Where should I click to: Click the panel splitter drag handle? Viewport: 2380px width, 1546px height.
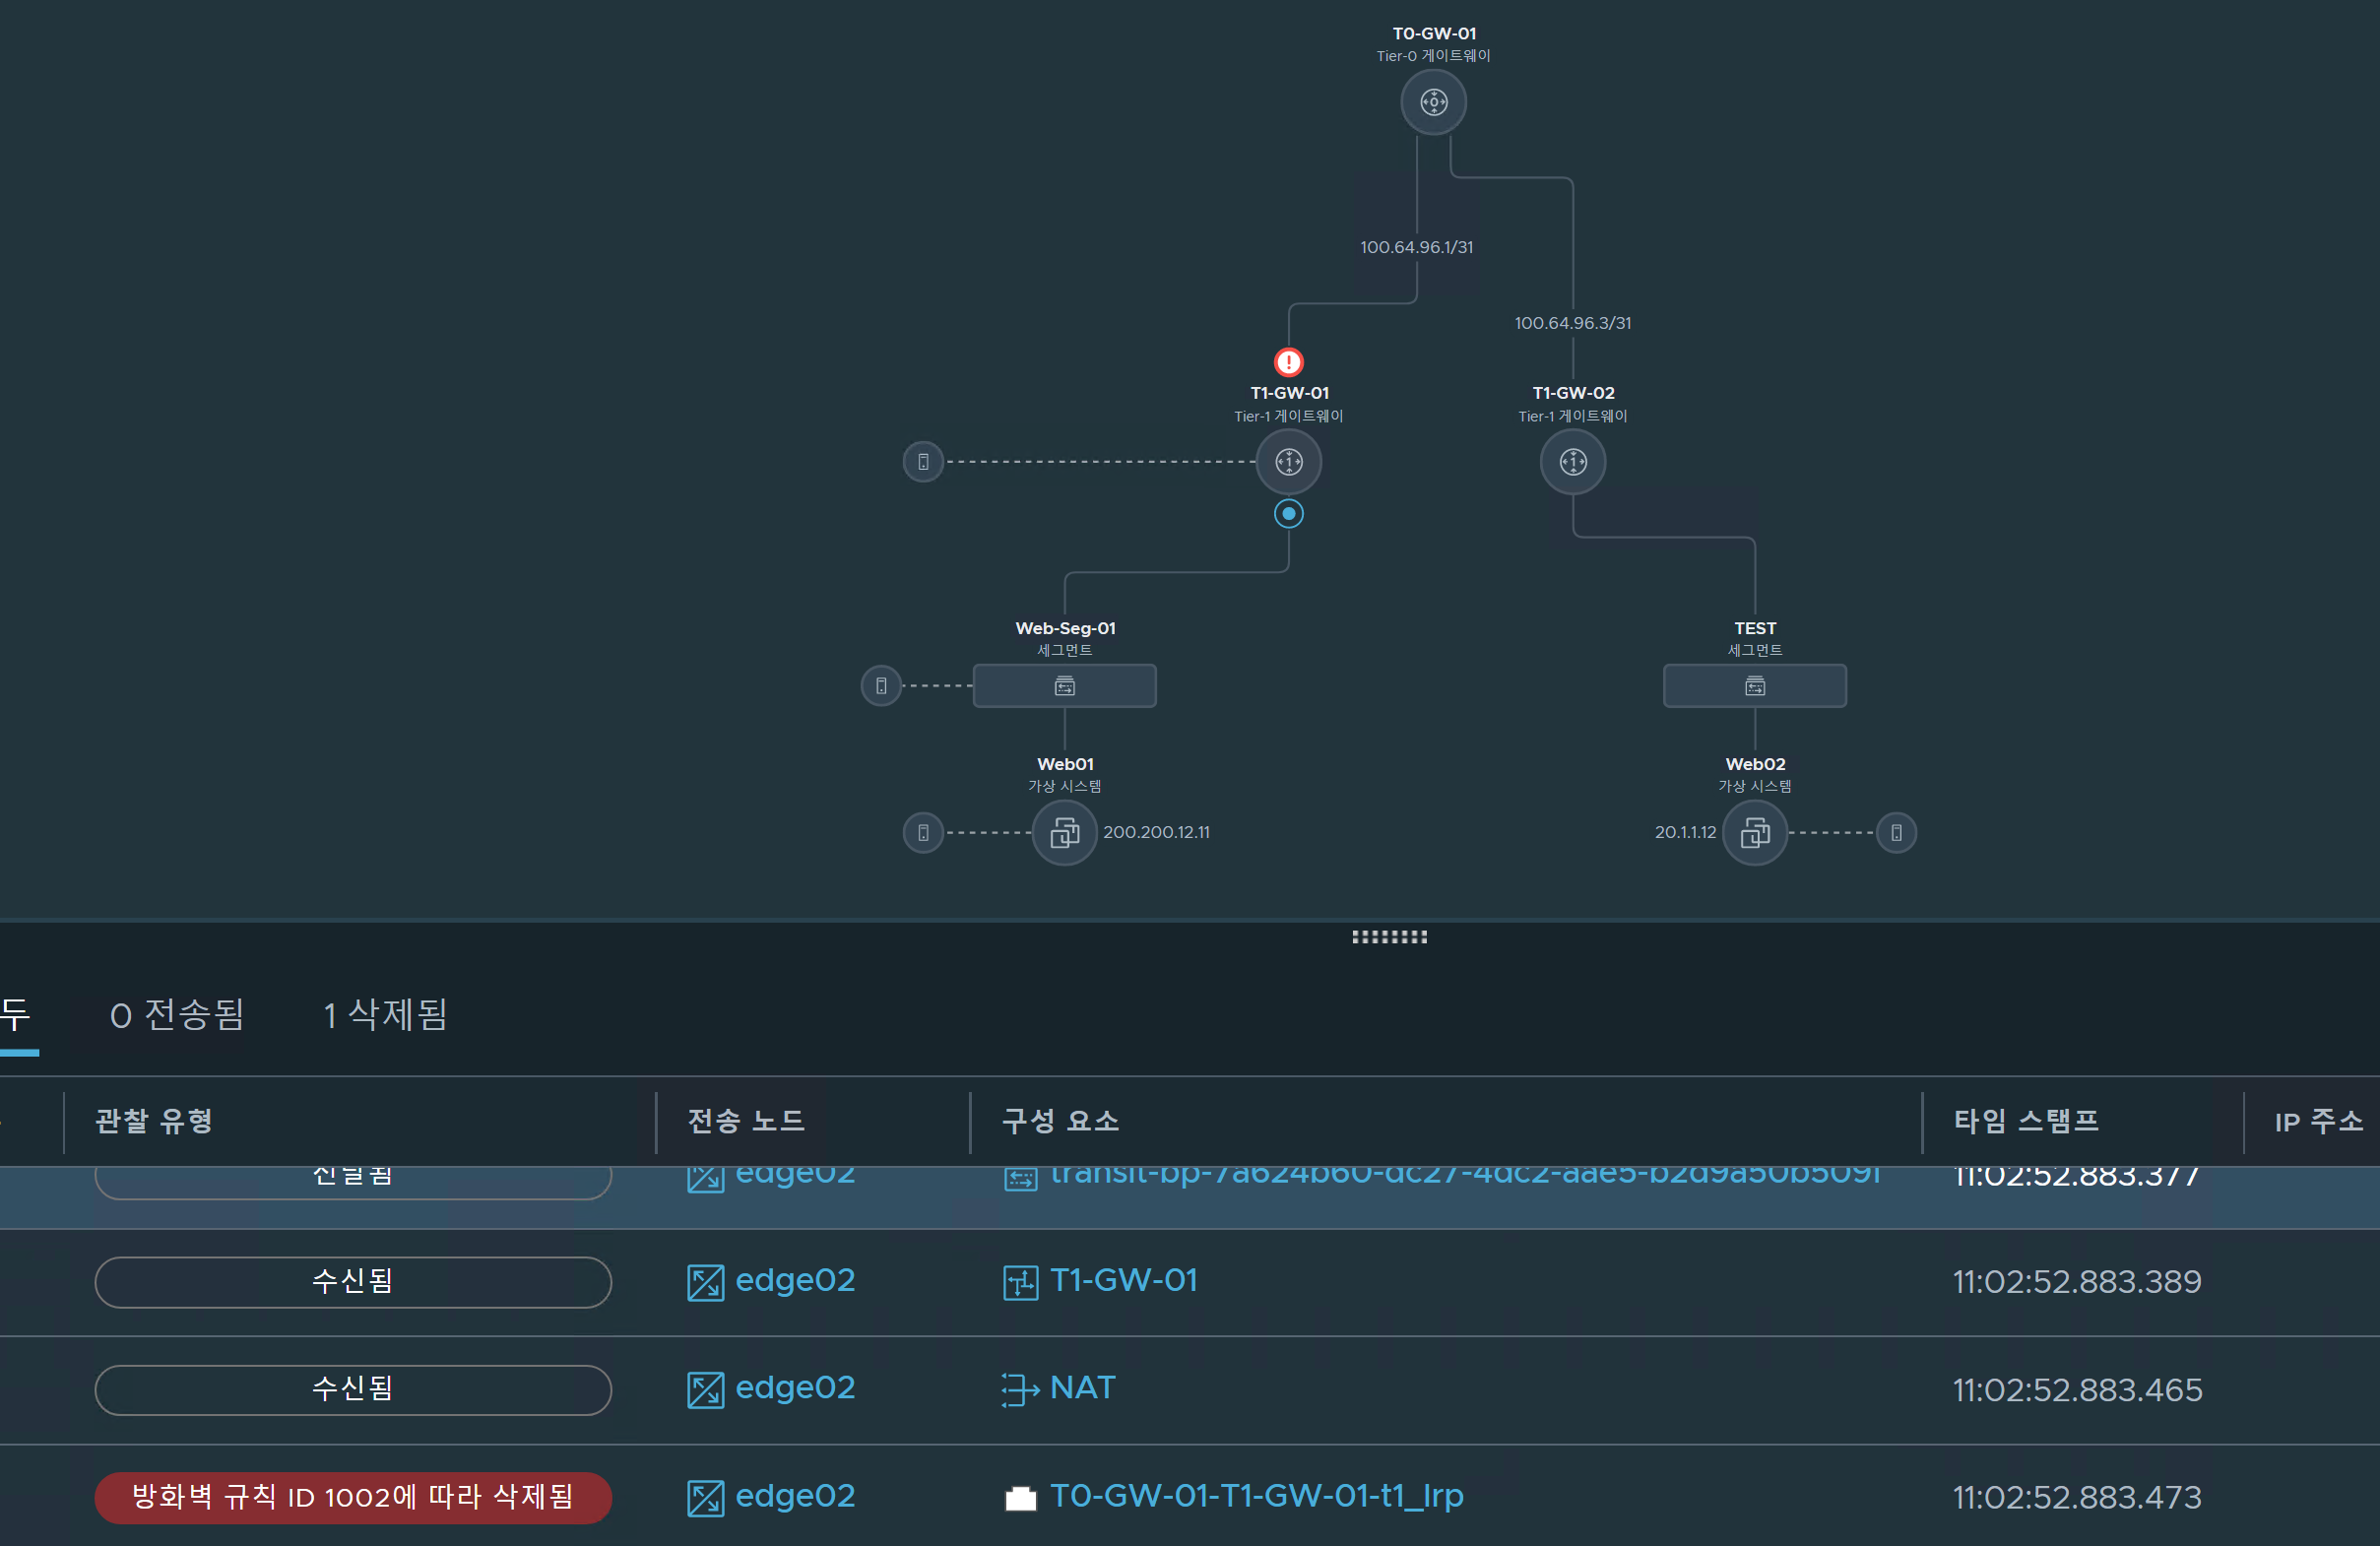[1389, 937]
